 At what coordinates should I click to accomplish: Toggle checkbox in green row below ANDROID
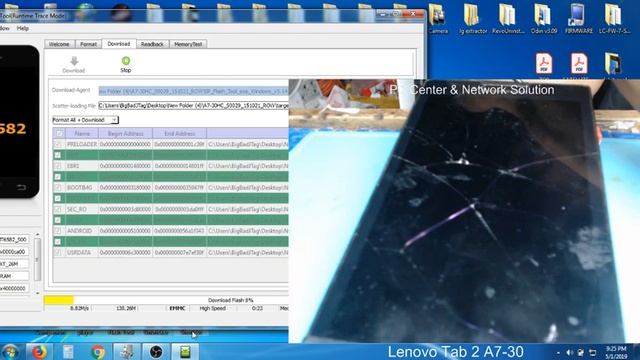[58, 242]
